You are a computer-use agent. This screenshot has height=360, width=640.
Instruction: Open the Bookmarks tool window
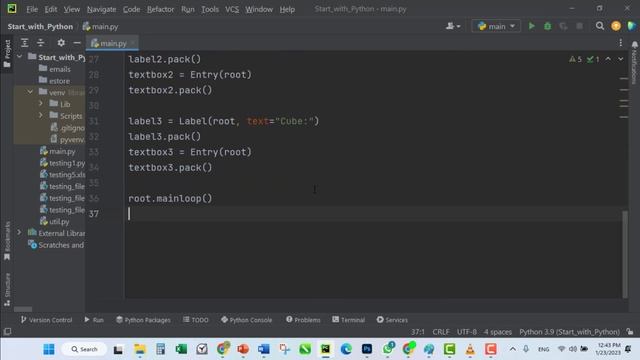click(7, 241)
